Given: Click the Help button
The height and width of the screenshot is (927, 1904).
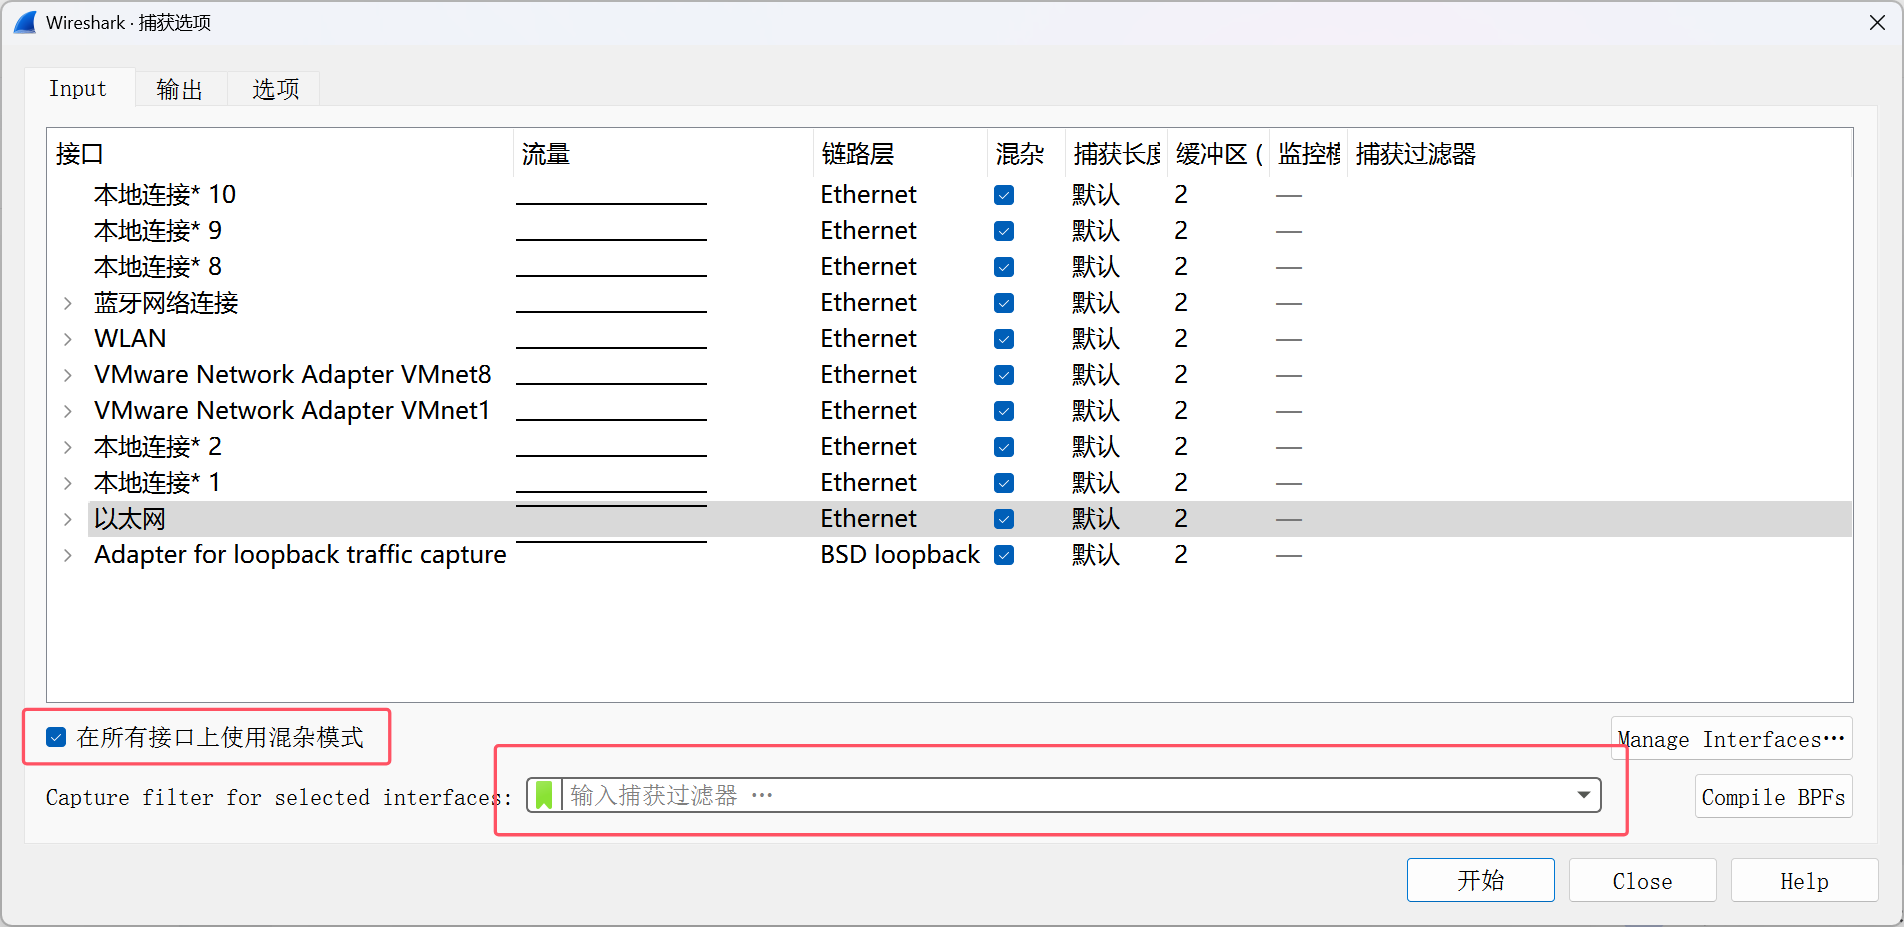Looking at the screenshot, I should point(1804,880).
